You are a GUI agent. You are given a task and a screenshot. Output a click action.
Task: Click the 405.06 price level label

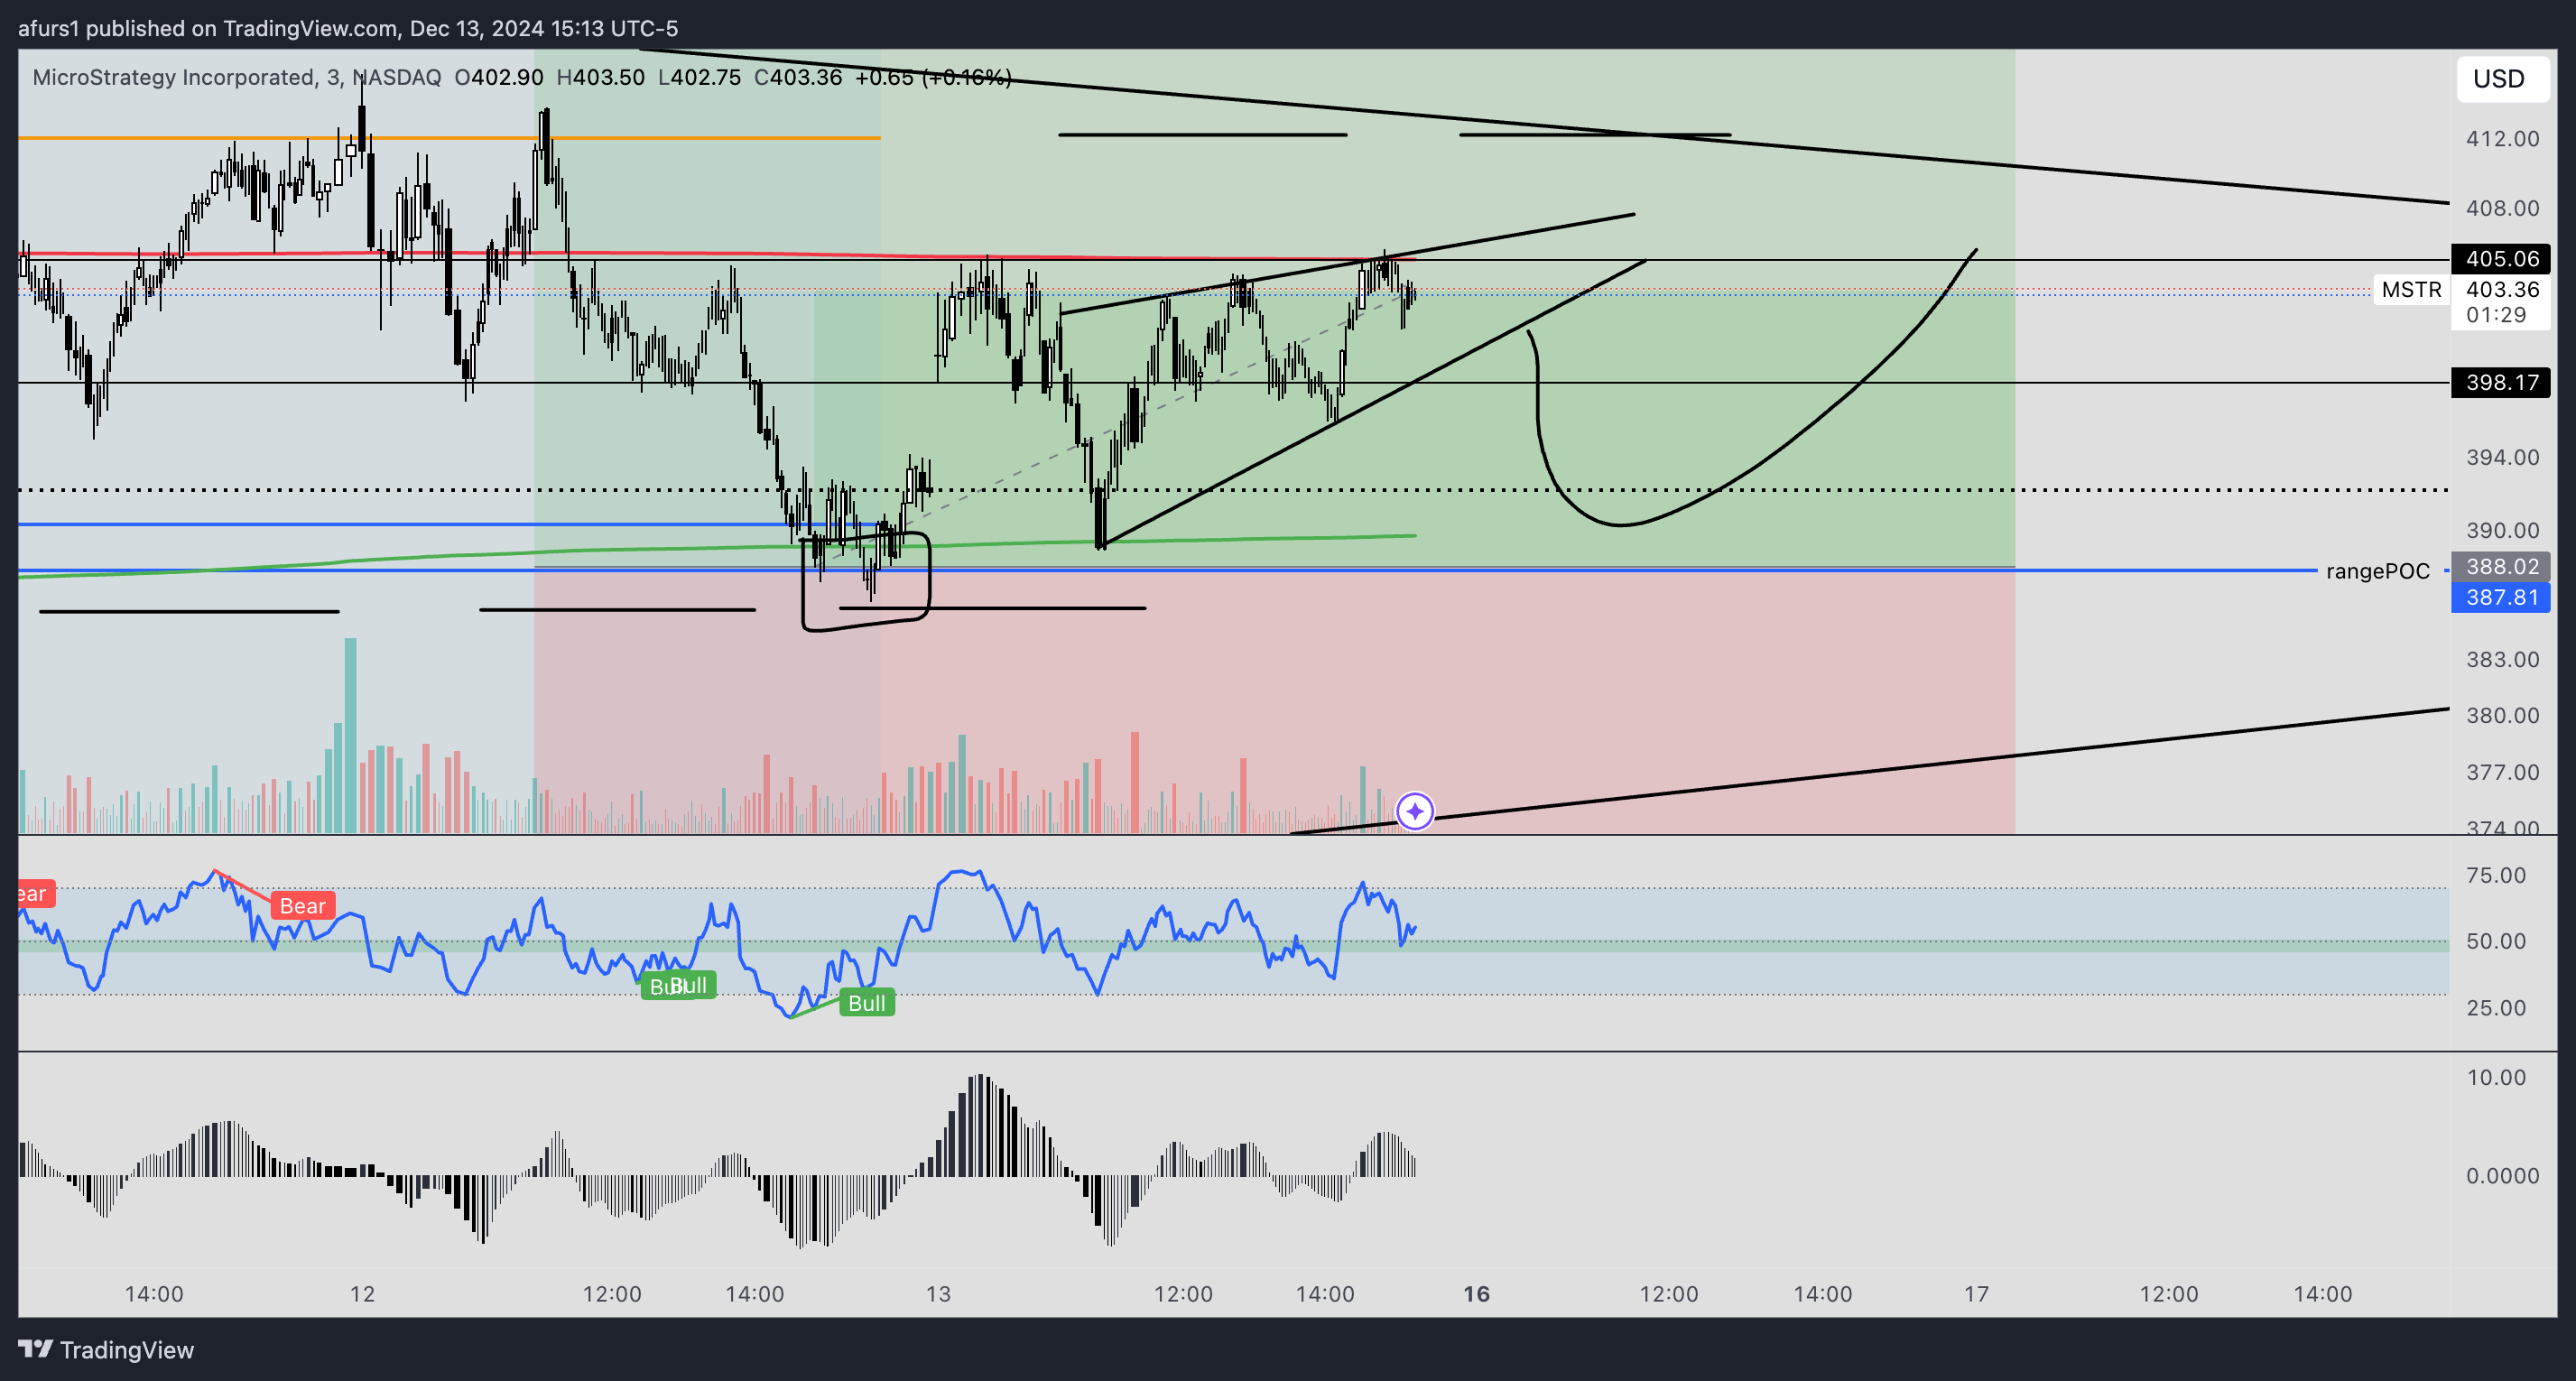tap(2500, 259)
